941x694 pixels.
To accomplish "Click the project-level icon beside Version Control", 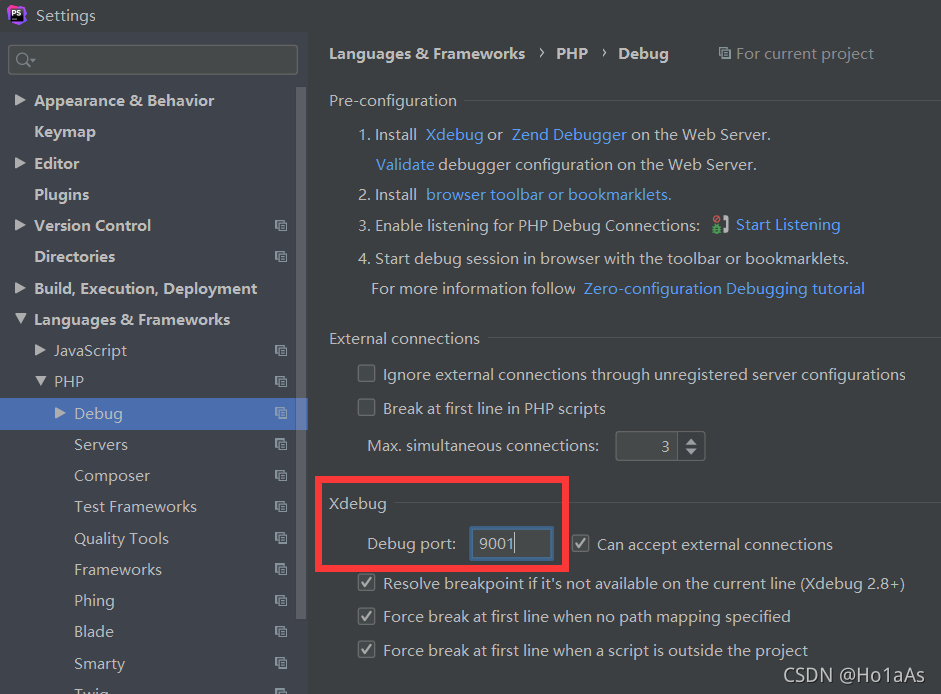I will [281, 226].
